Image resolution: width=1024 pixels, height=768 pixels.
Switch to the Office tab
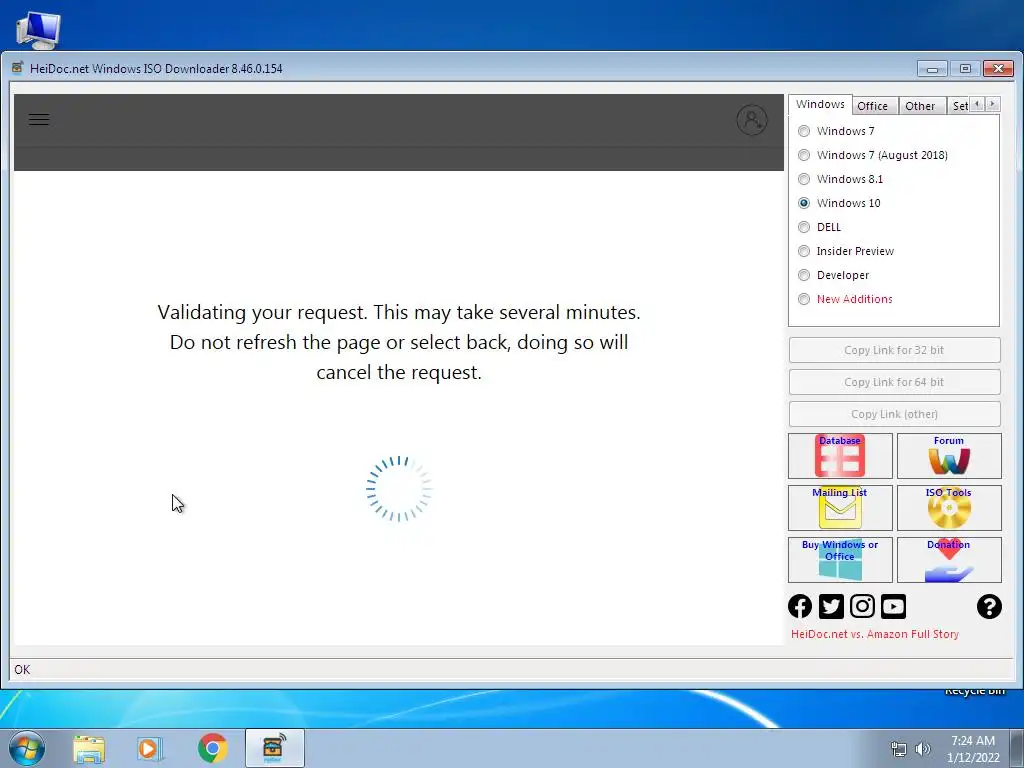pos(872,106)
